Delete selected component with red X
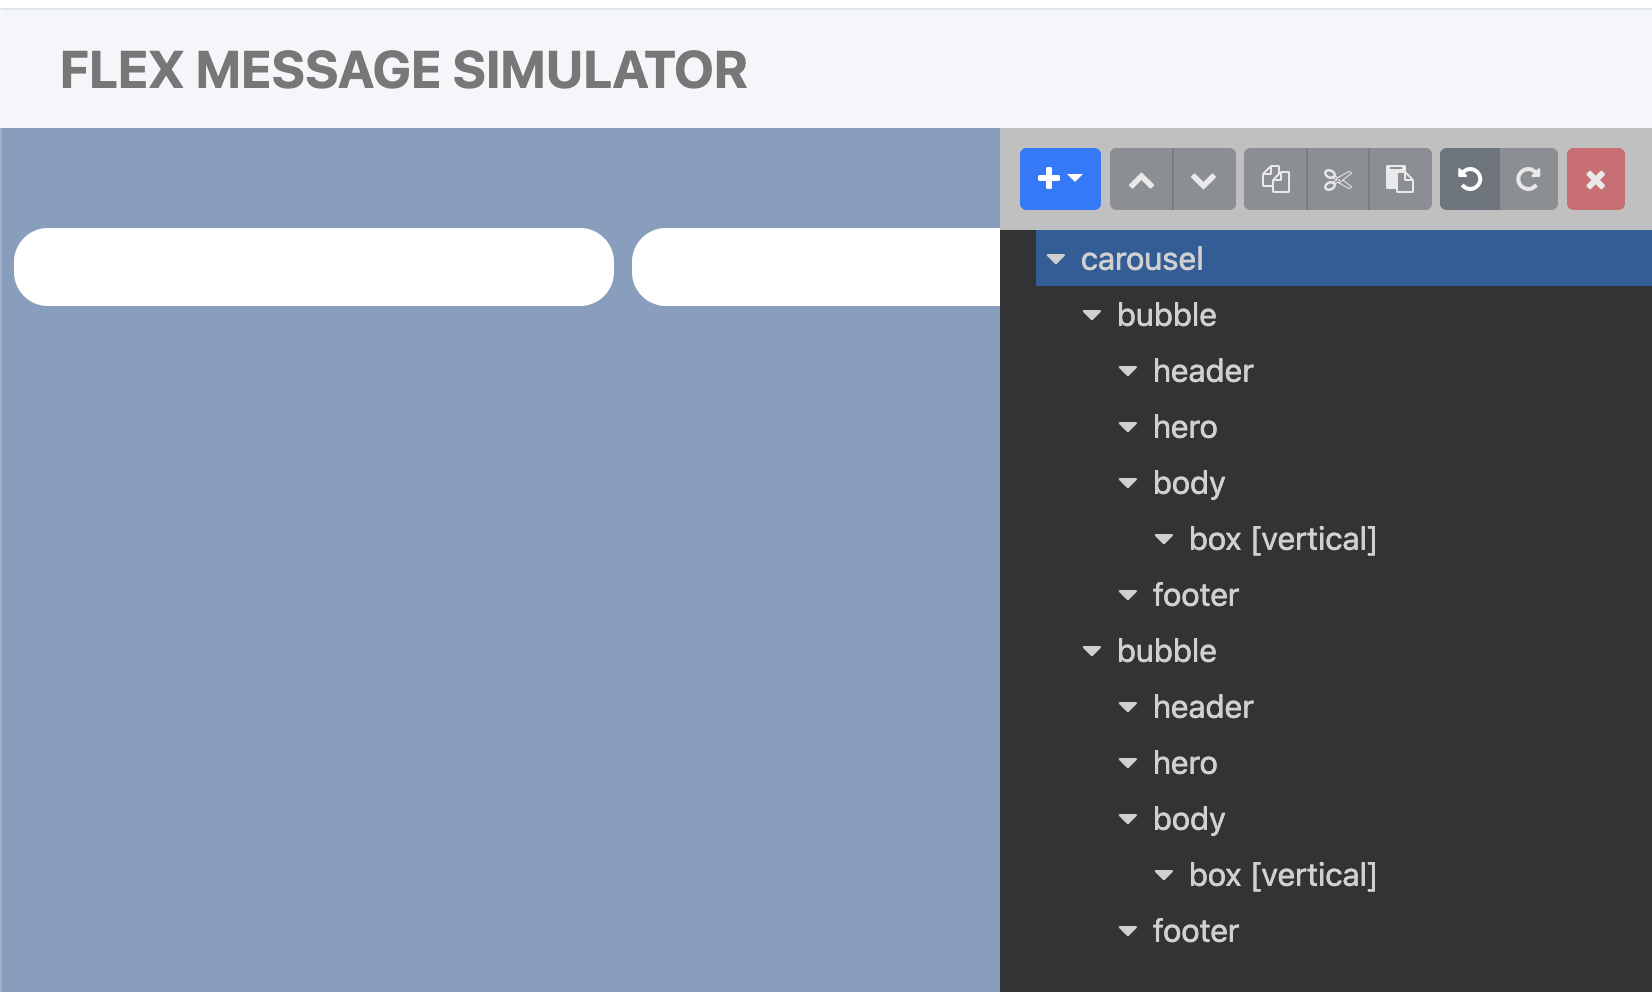 click(1596, 179)
